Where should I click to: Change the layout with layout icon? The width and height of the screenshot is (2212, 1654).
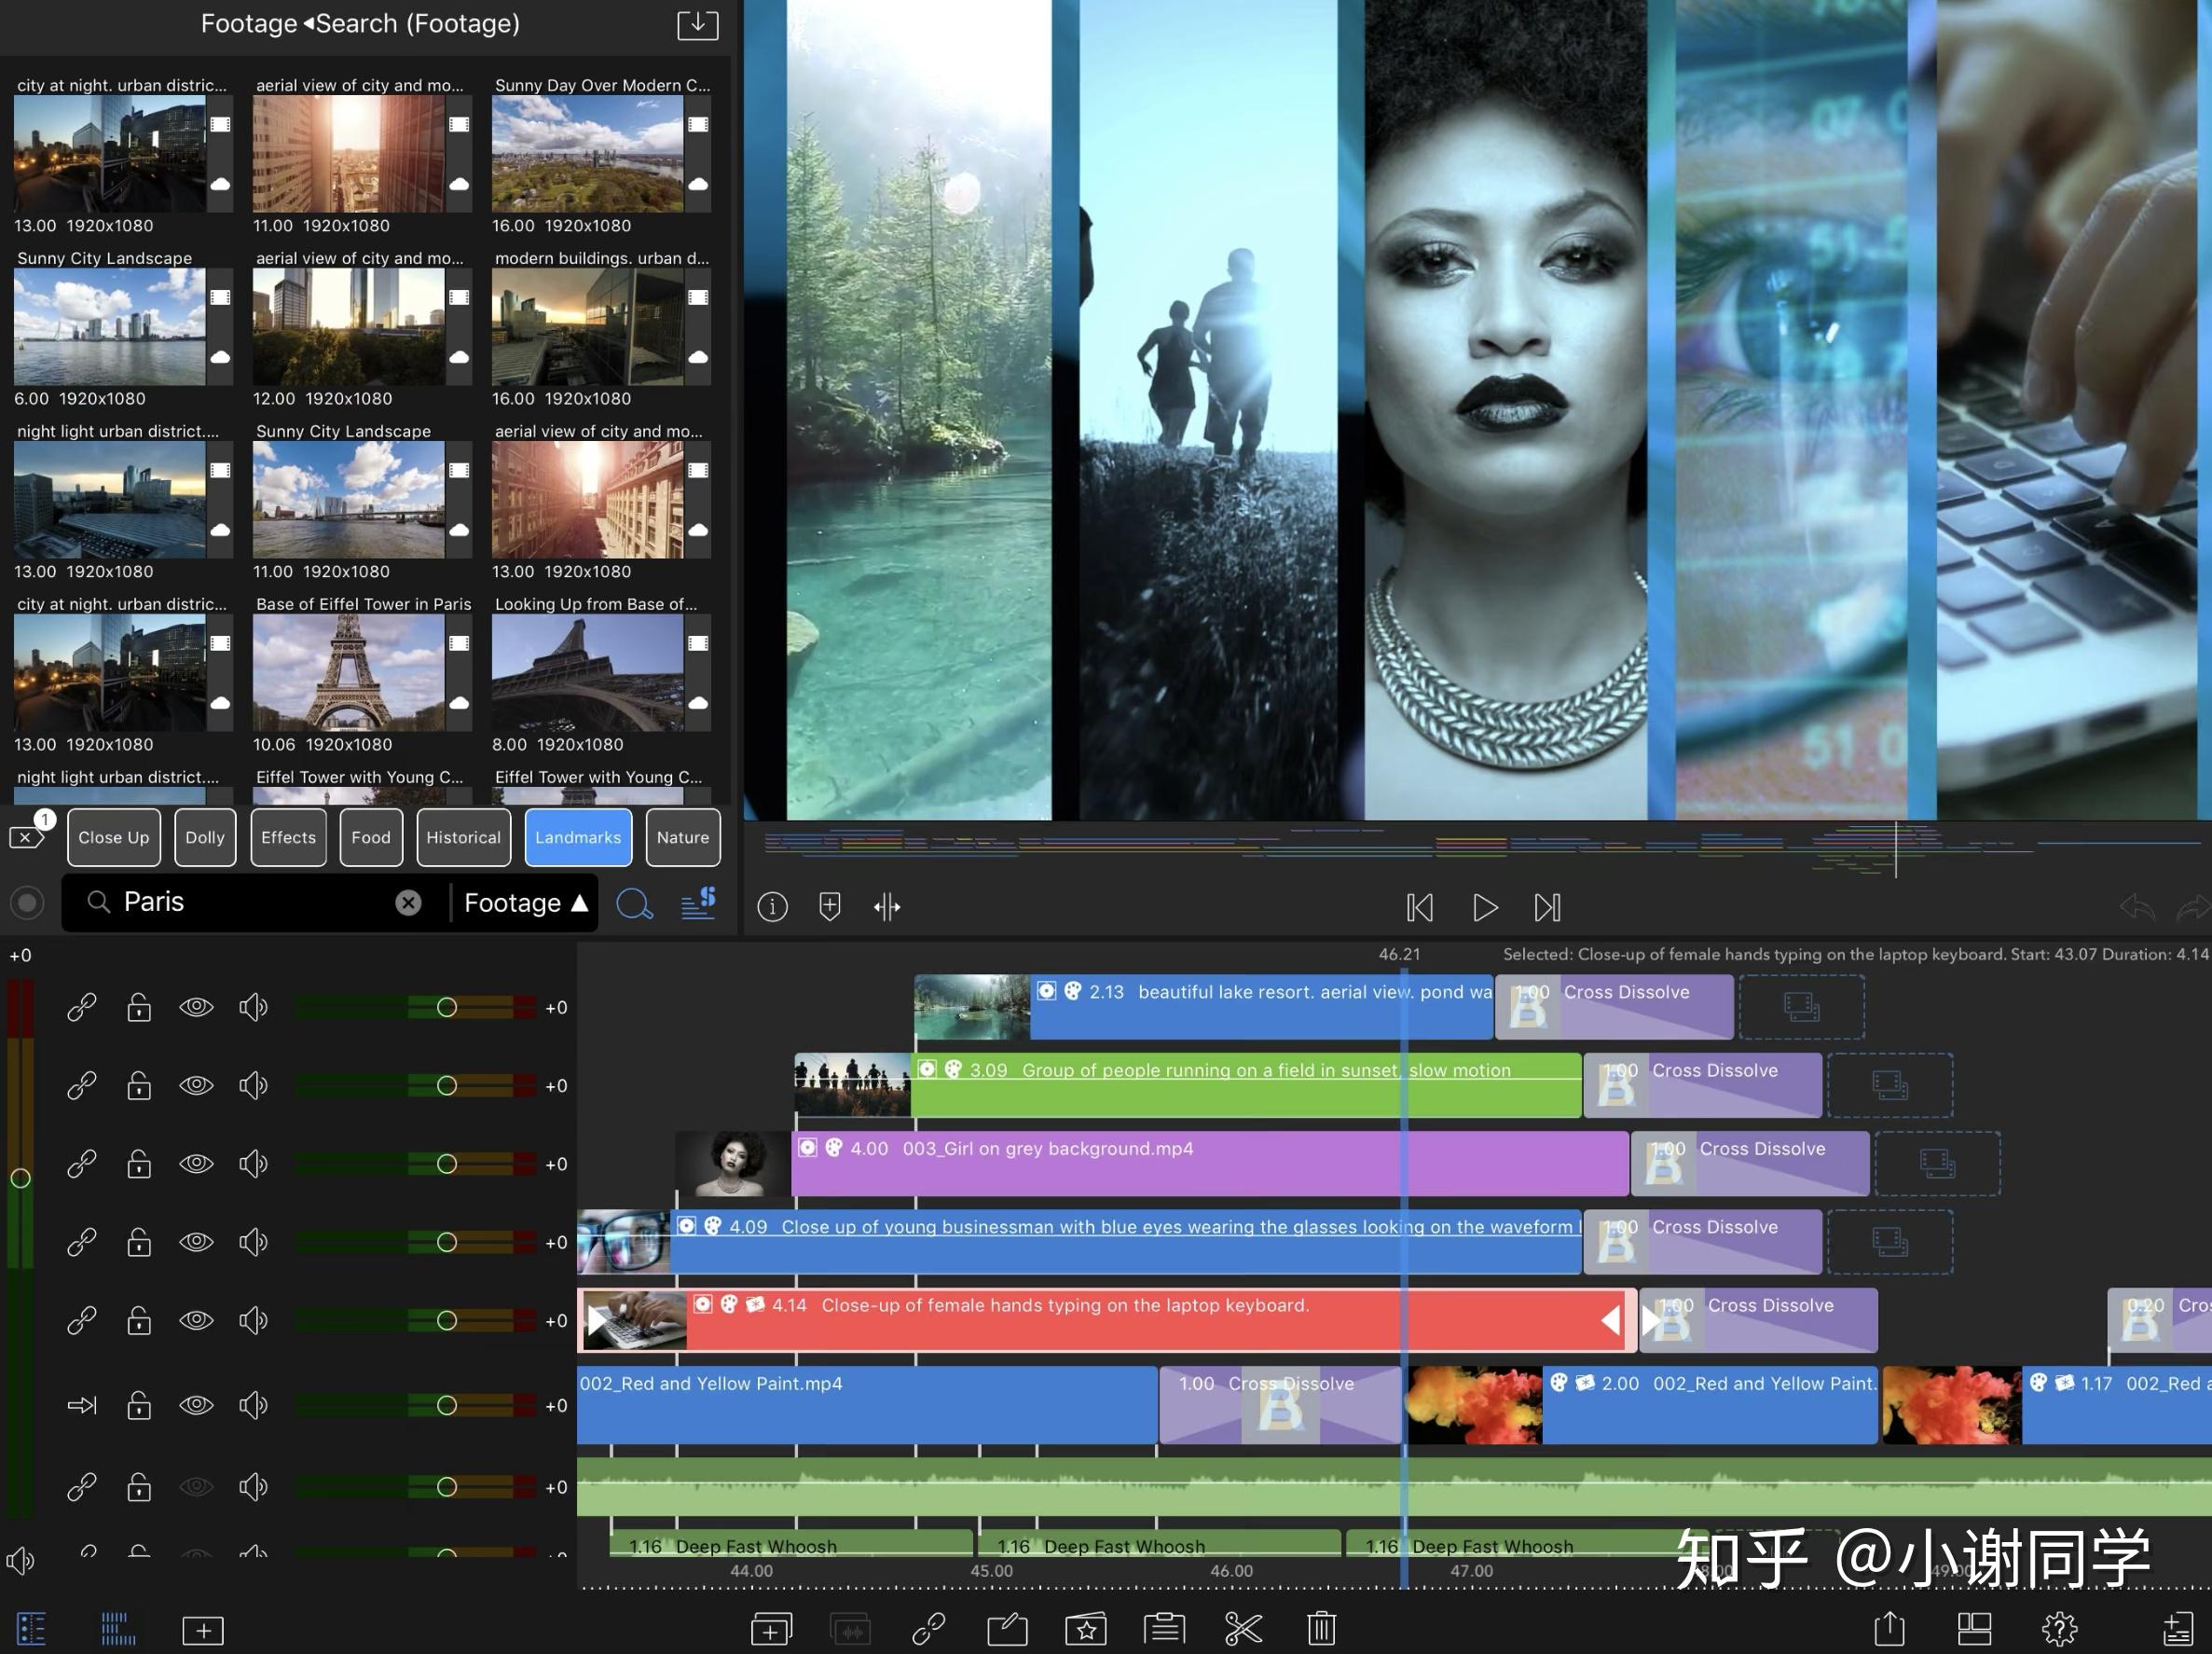pos(1974,1629)
